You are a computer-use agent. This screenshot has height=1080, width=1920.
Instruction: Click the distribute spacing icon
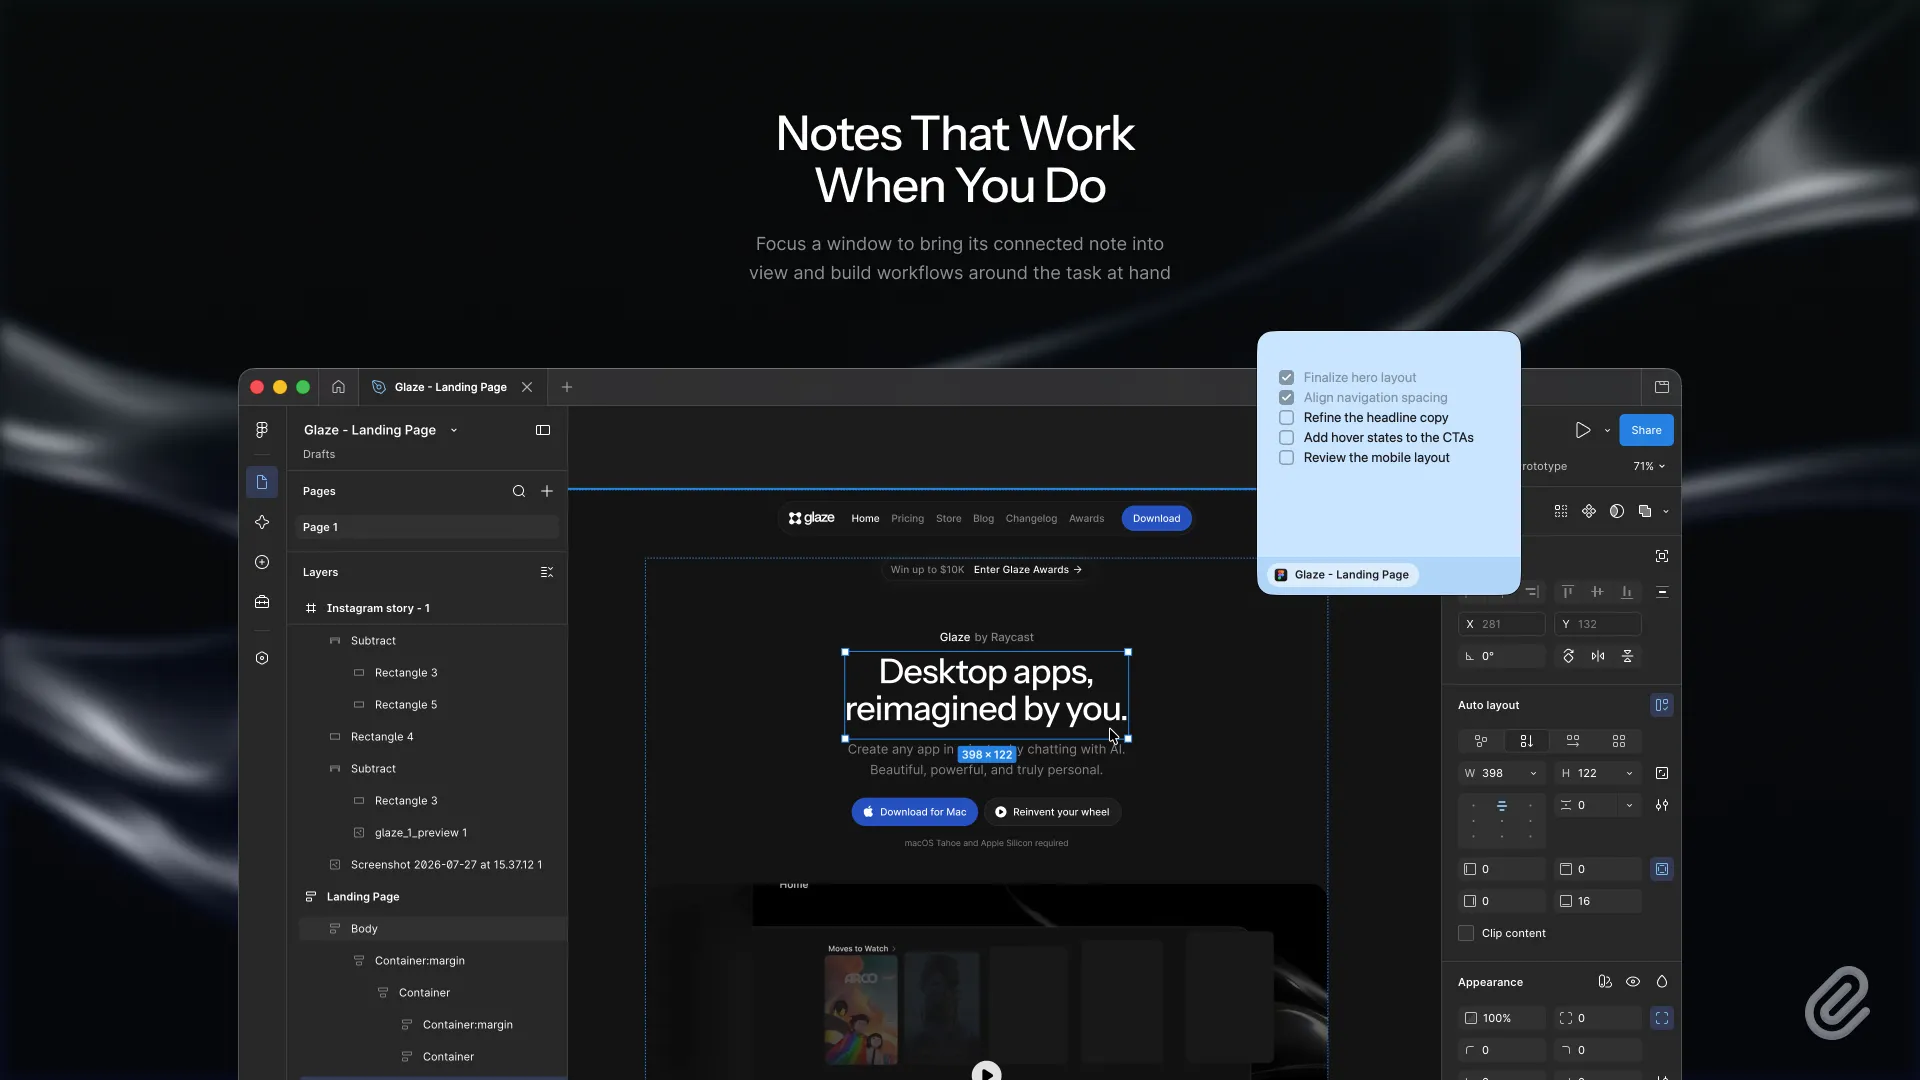[1662, 592]
